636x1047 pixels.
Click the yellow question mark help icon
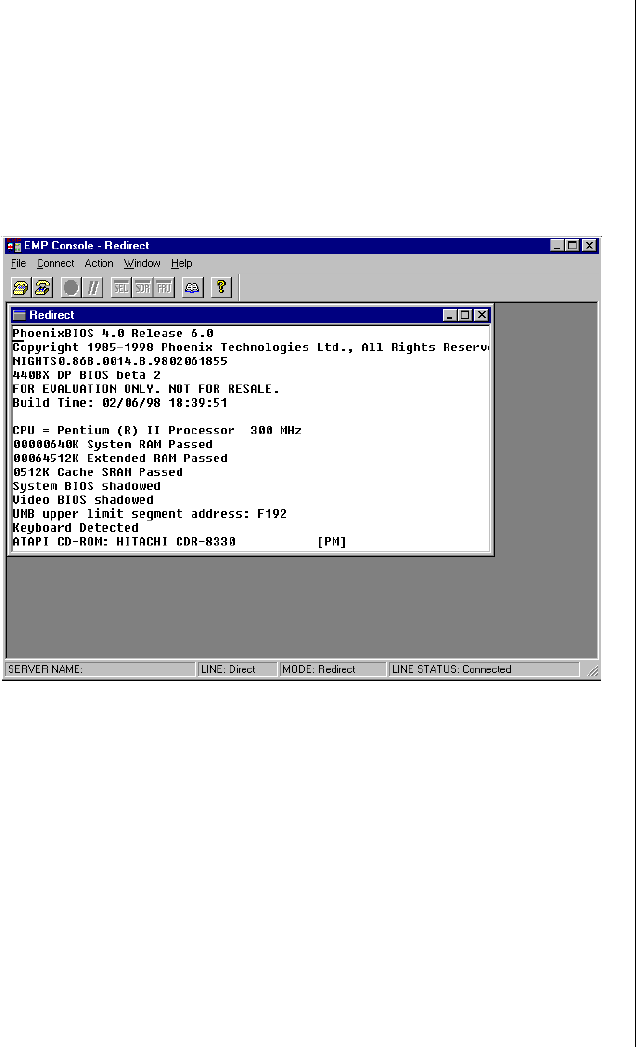[221, 288]
